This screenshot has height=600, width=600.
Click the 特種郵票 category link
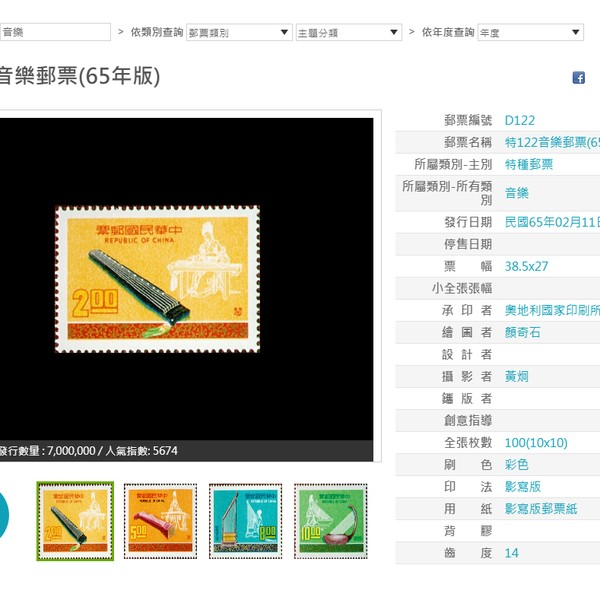[529, 165]
